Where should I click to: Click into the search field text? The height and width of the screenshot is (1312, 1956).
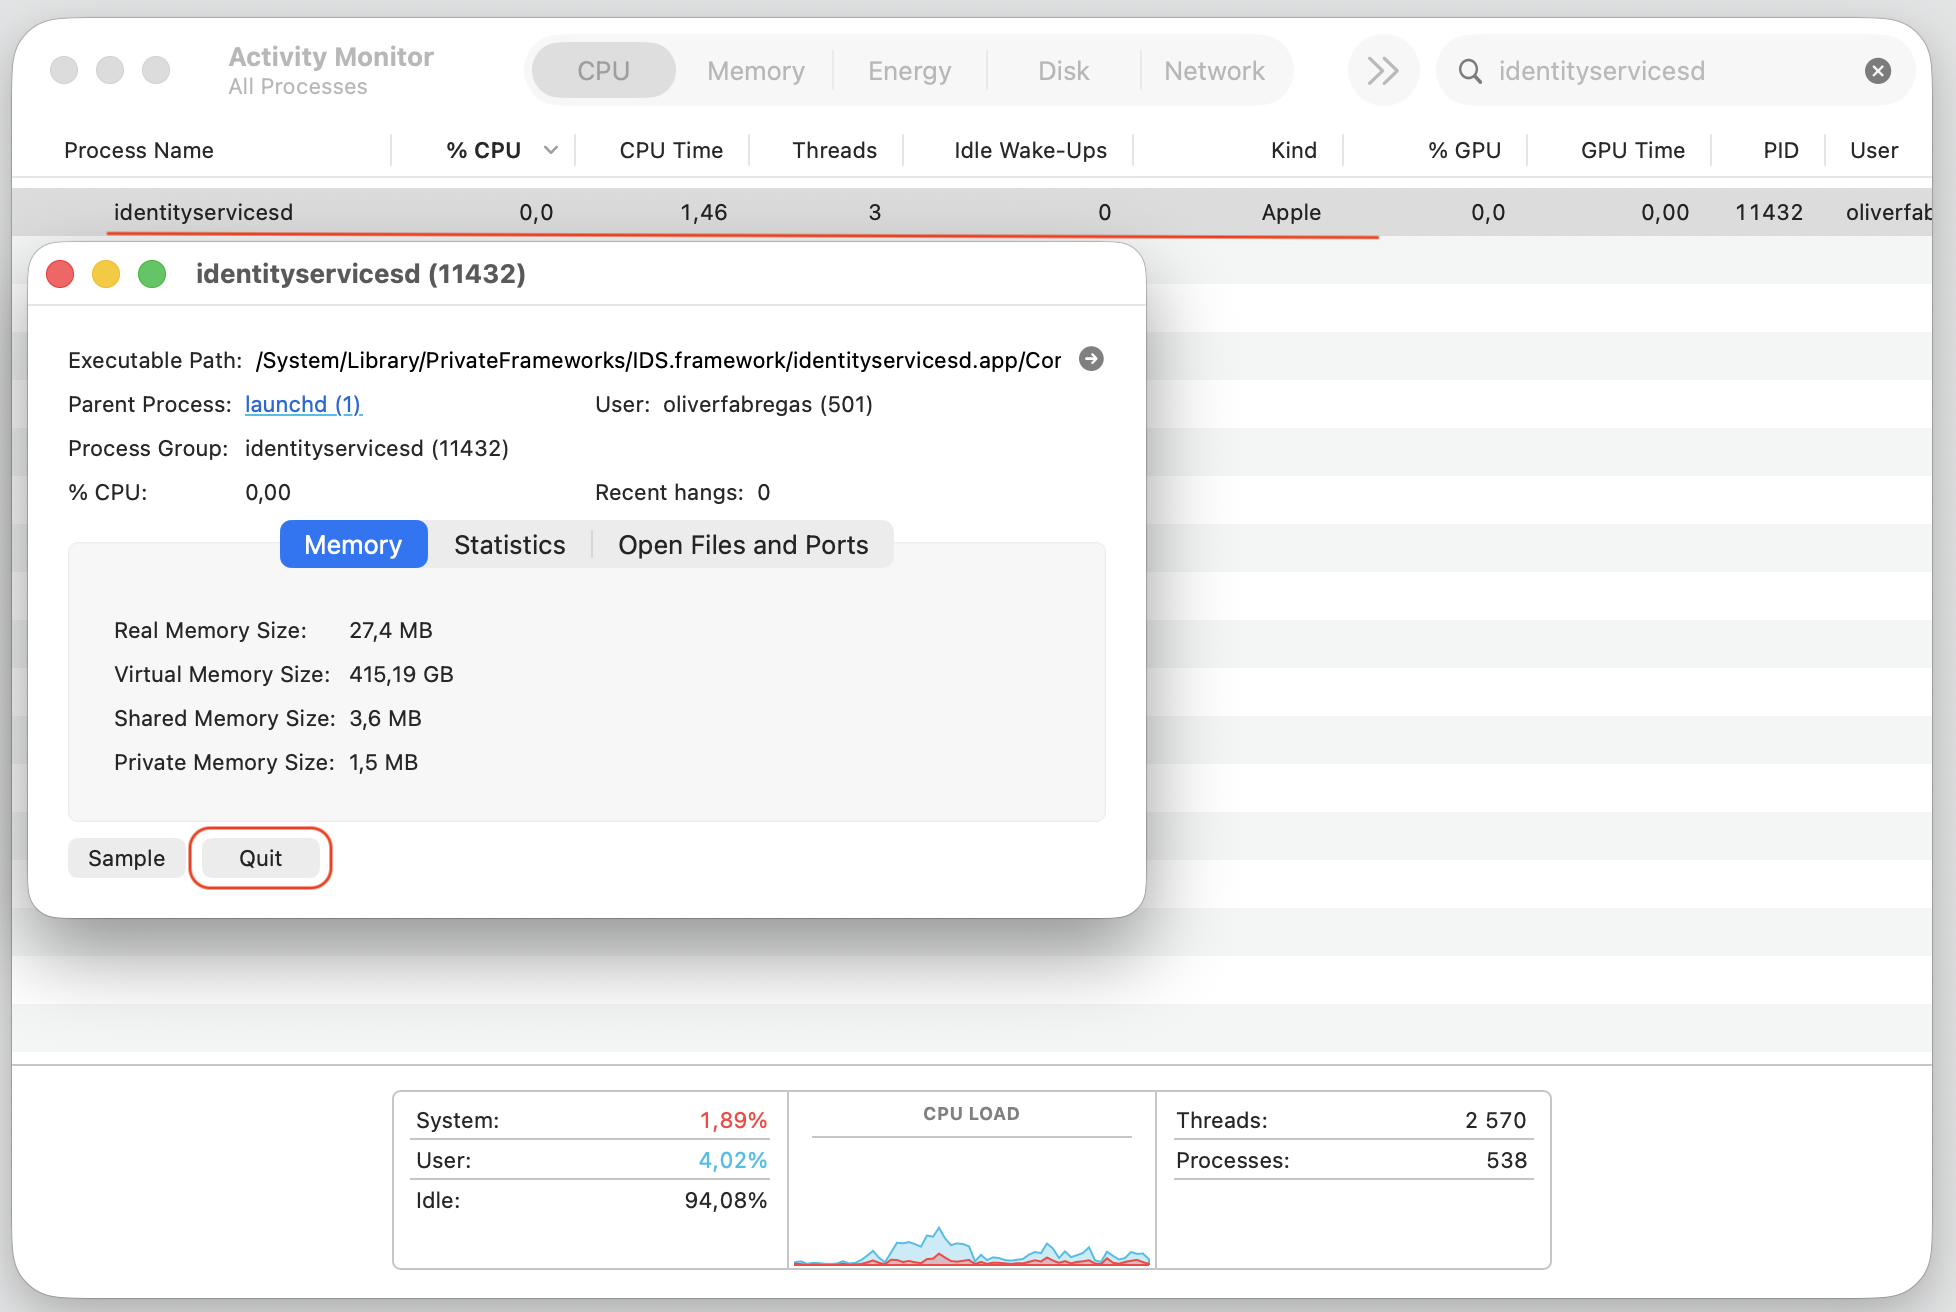tap(1601, 71)
